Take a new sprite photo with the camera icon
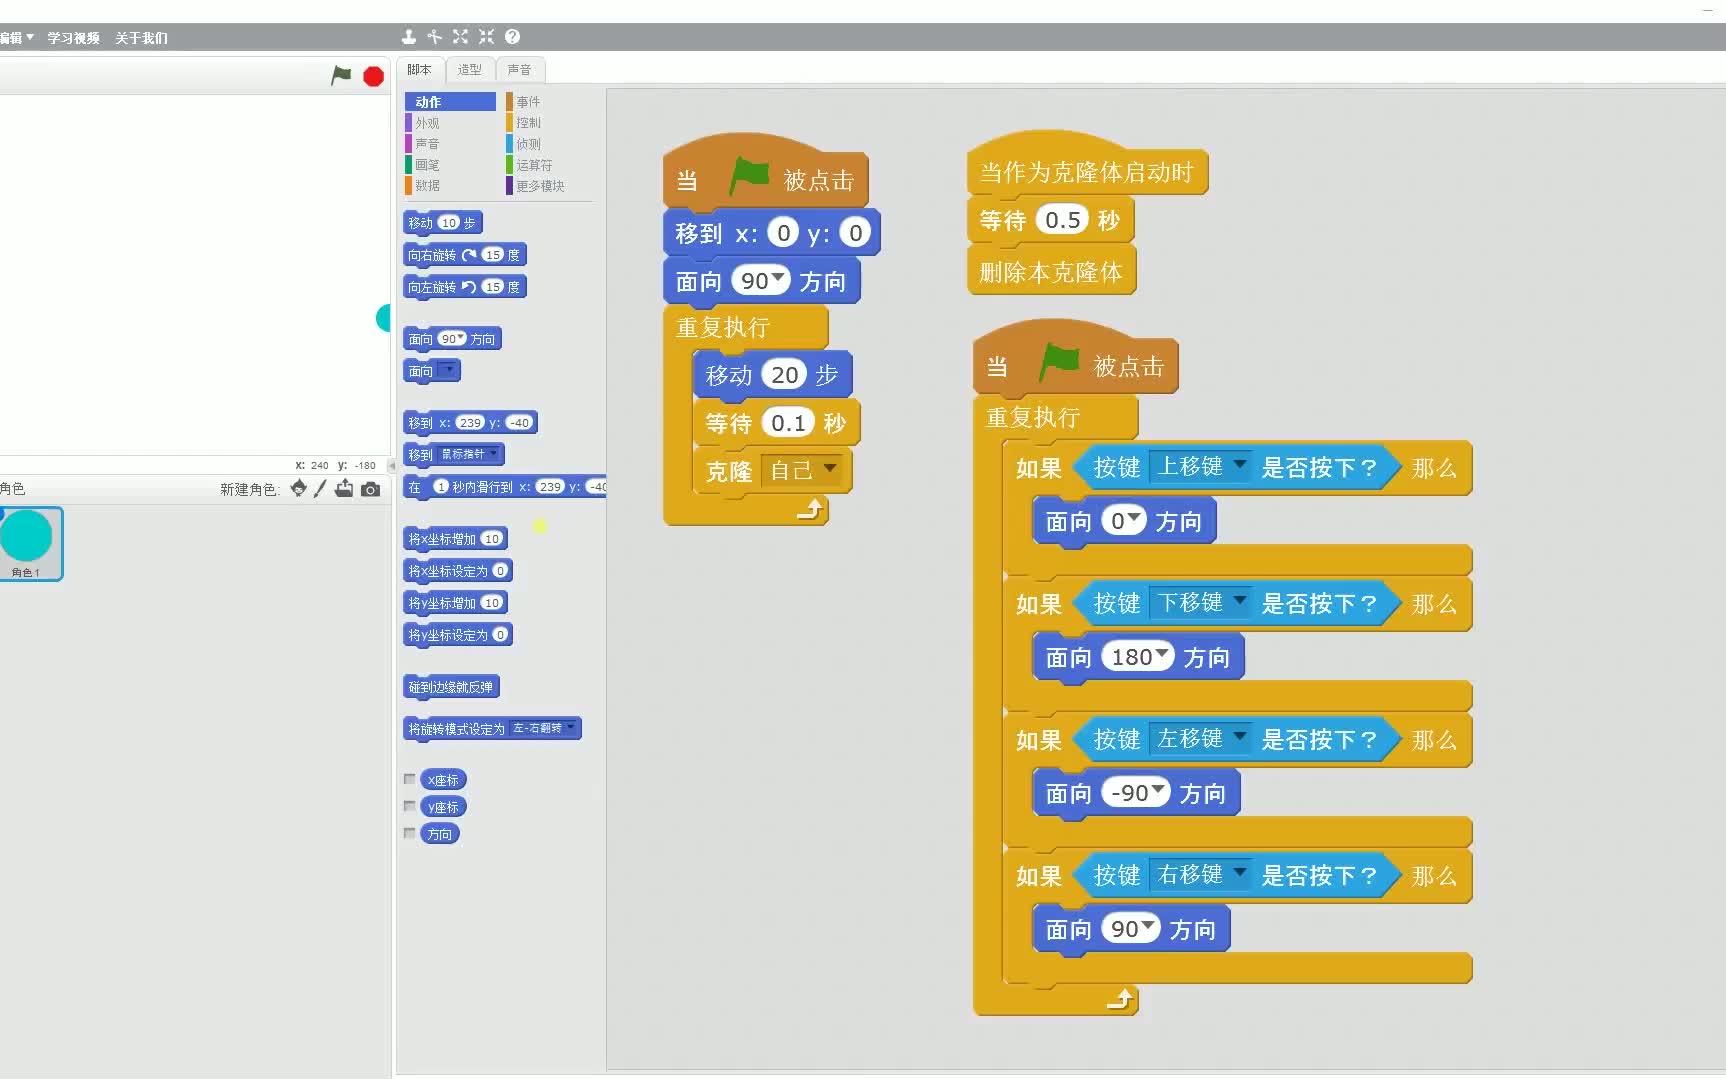The image size is (1726, 1079). point(370,489)
